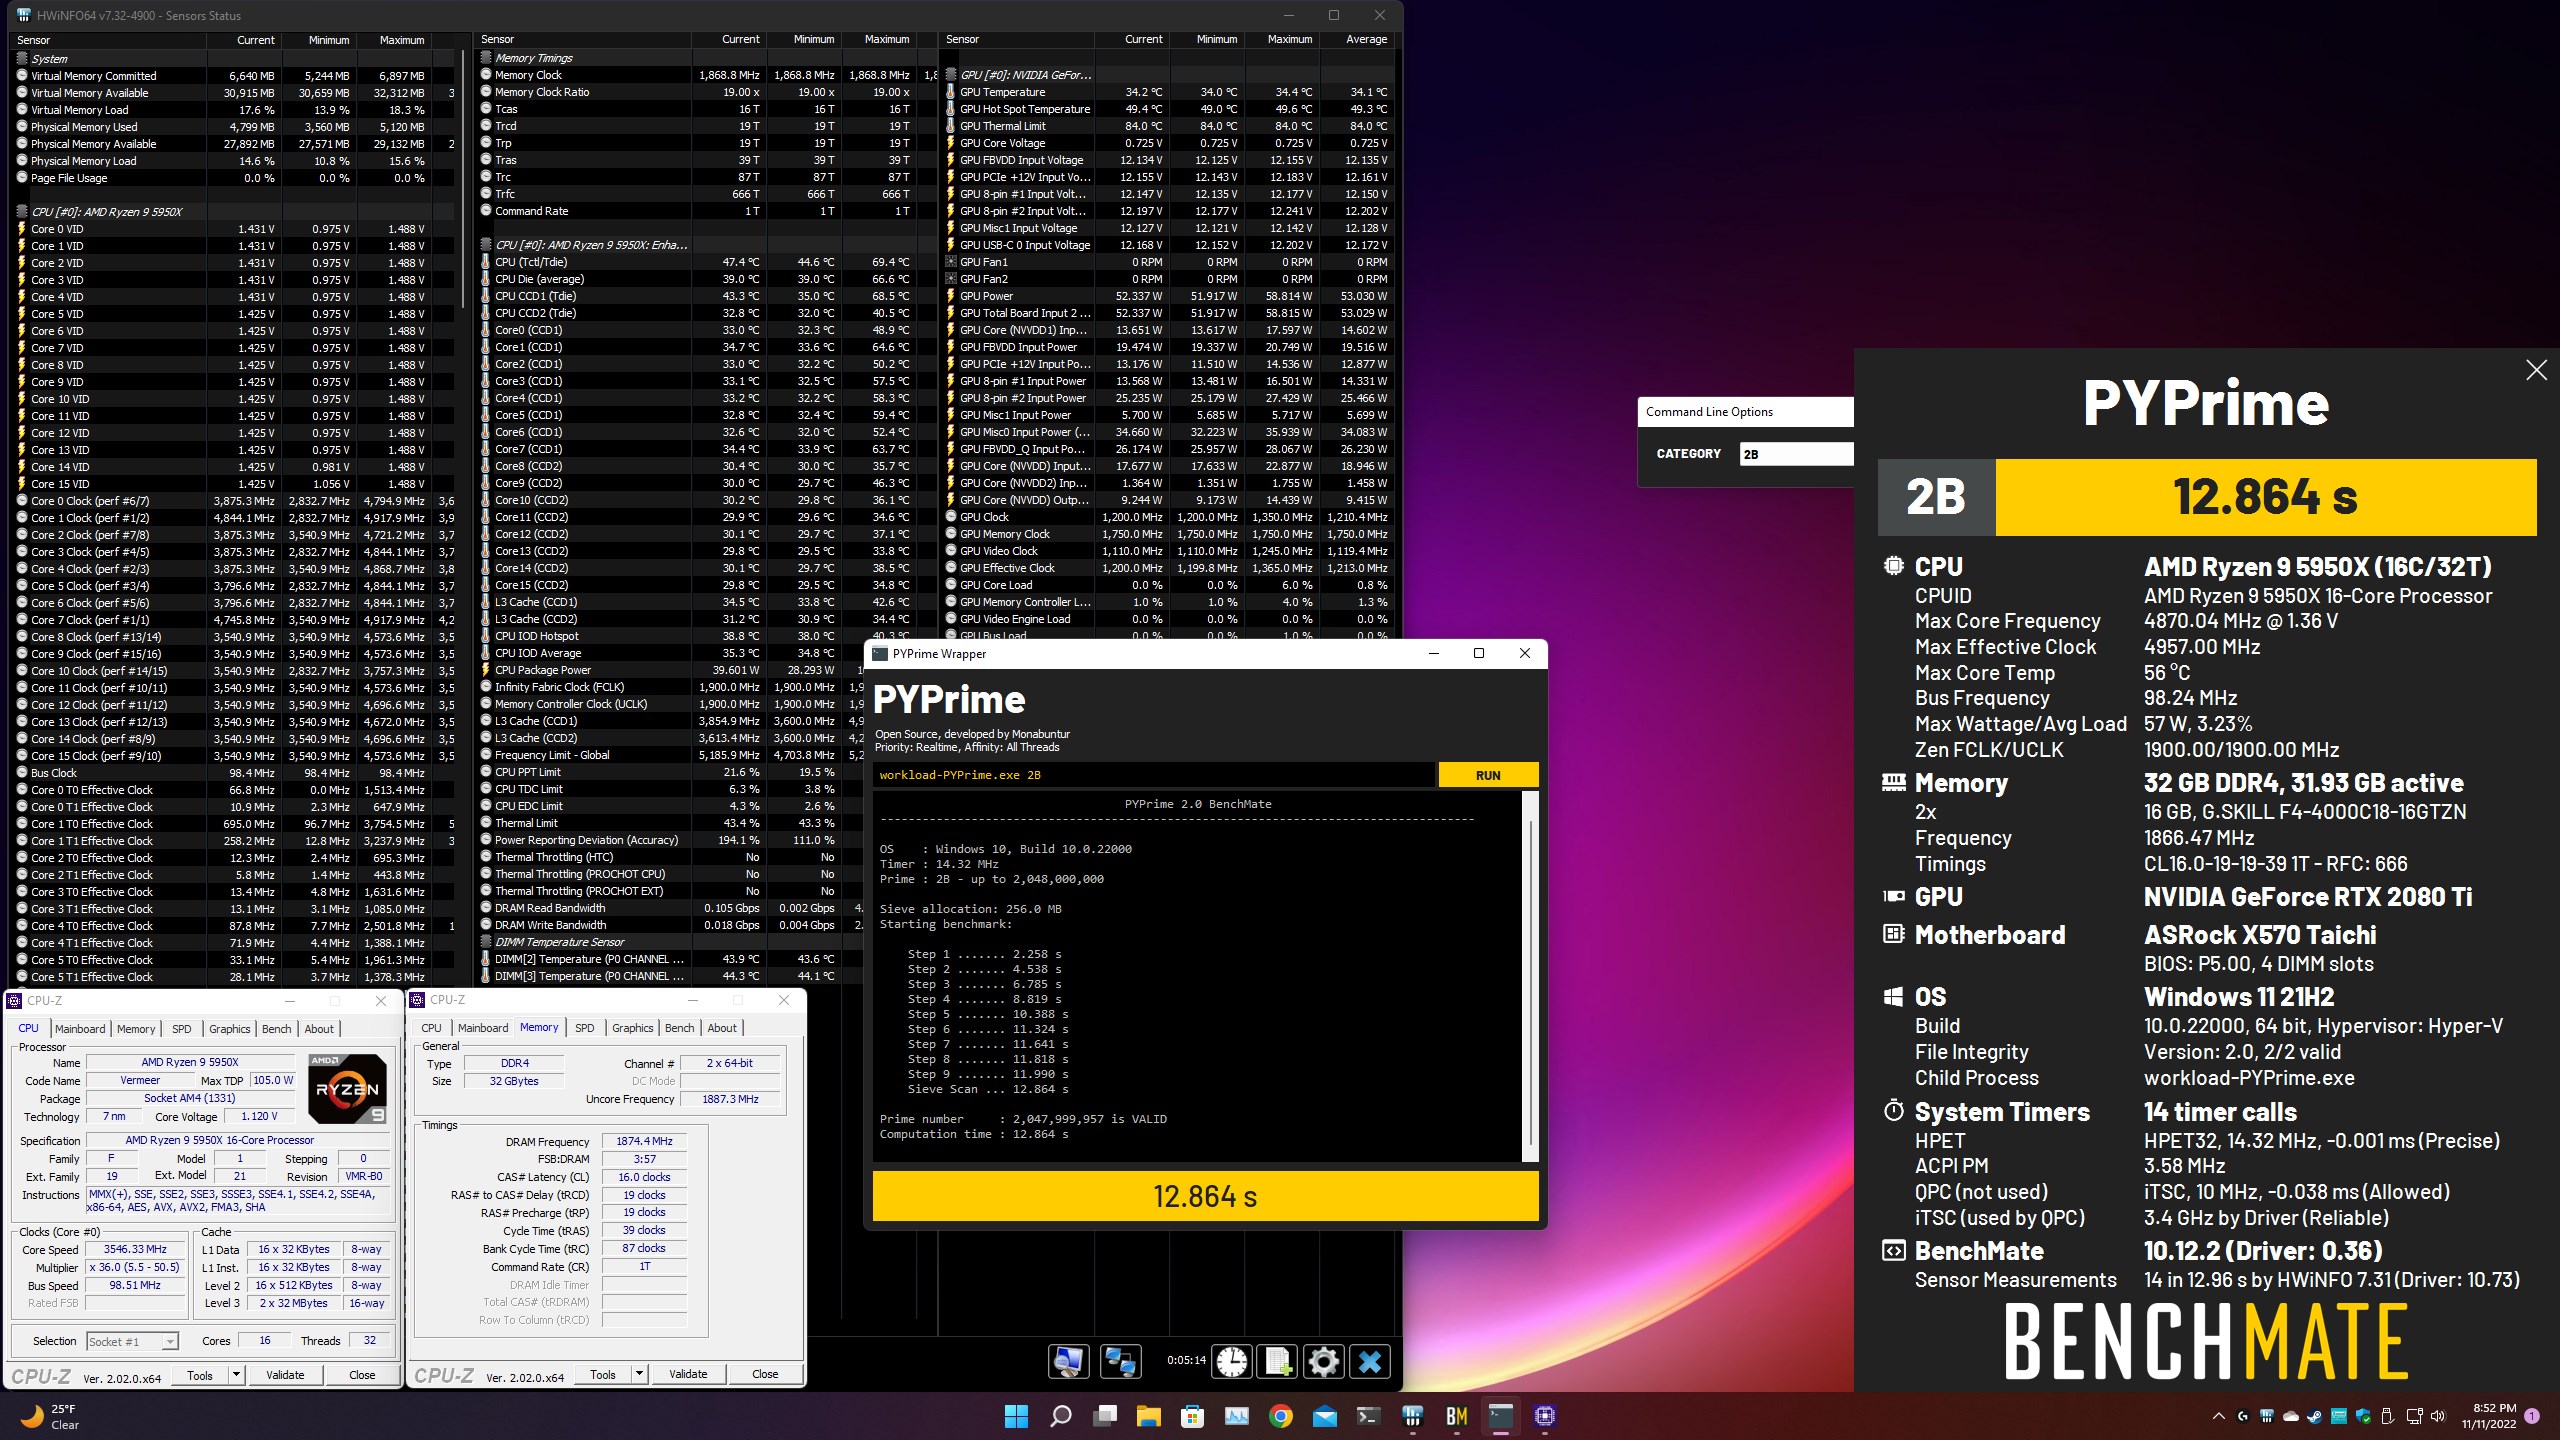Open Mail app from taskbar
Image resolution: width=2560 pixels, height=1440 pixels.
pos(1324,1415)
